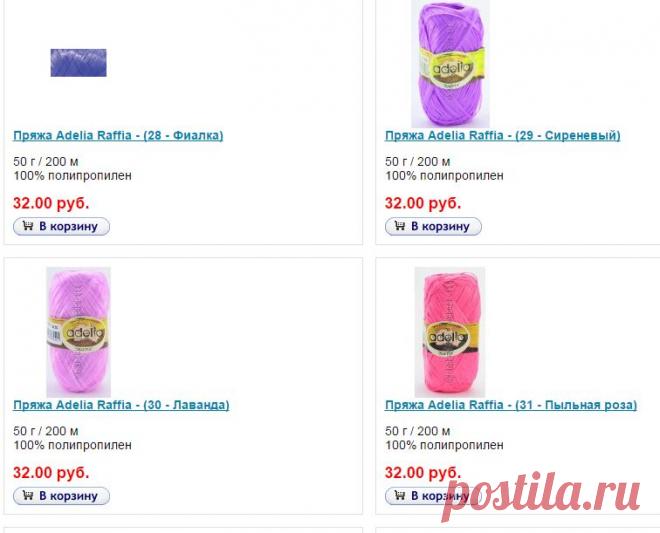
Task: Add Пыльная роза yarn to cart button
Action: (x=433, y=496)
